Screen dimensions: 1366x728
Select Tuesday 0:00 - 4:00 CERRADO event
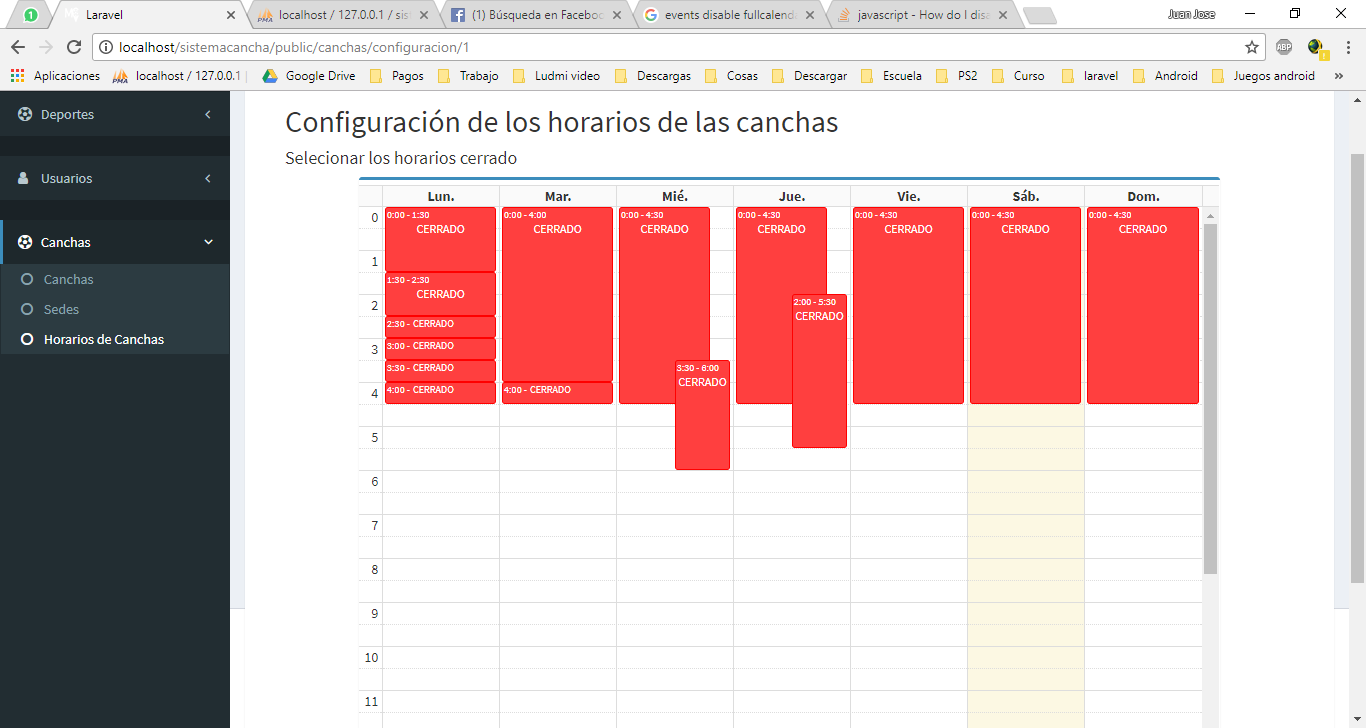[x=557, y=294]
